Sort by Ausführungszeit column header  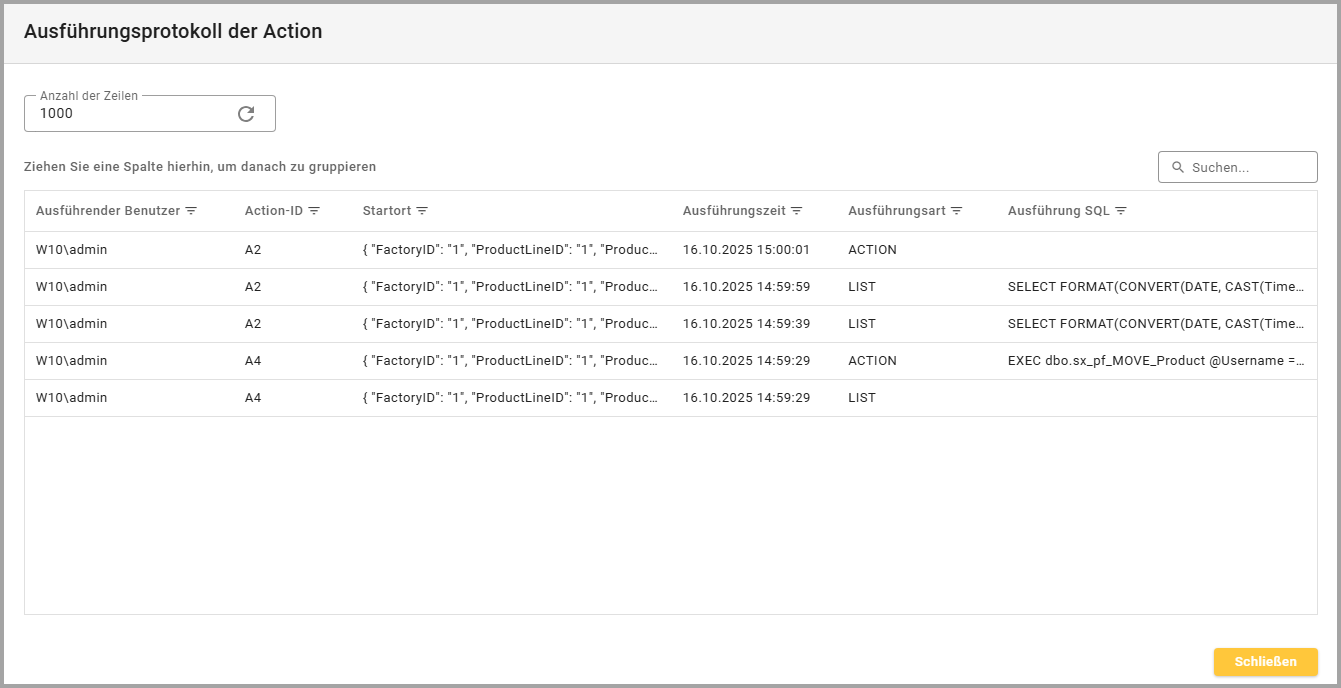[733, 211]
